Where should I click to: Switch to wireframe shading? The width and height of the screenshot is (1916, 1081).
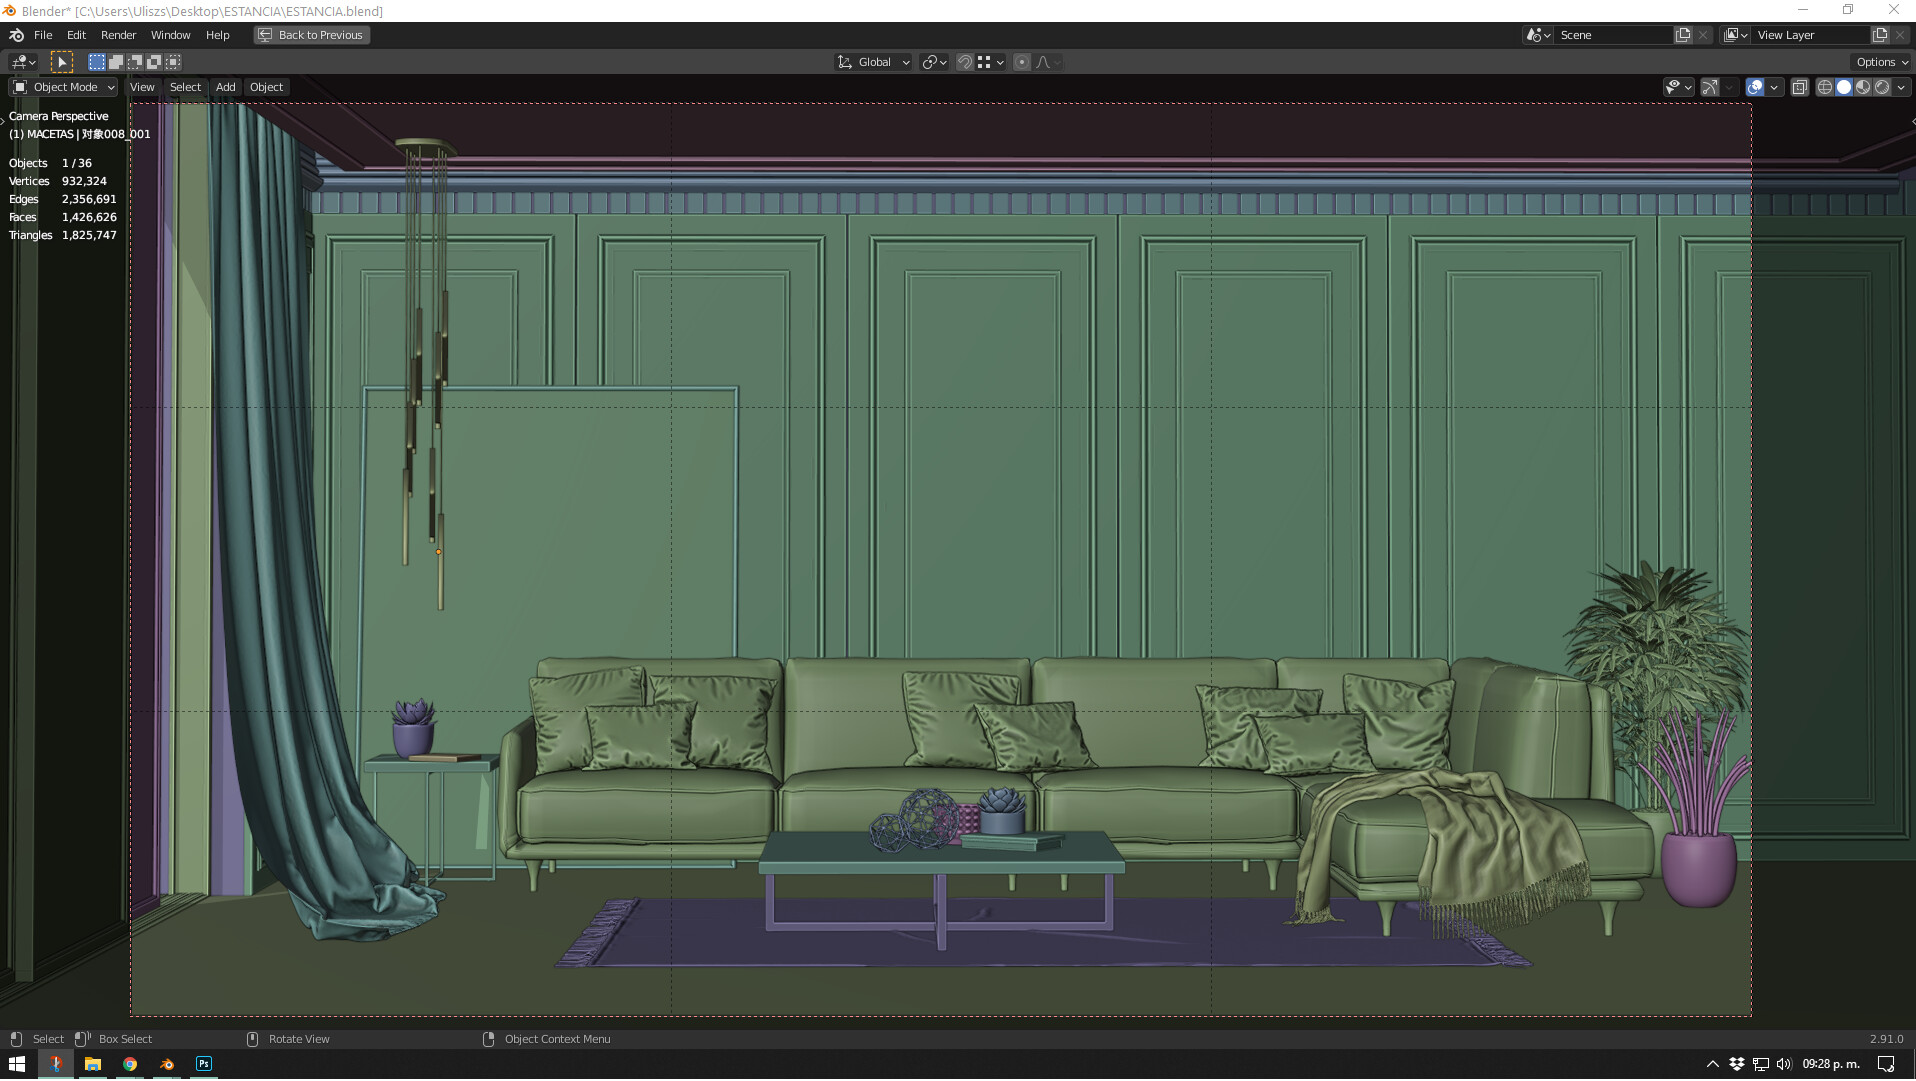coord(1825,87)
